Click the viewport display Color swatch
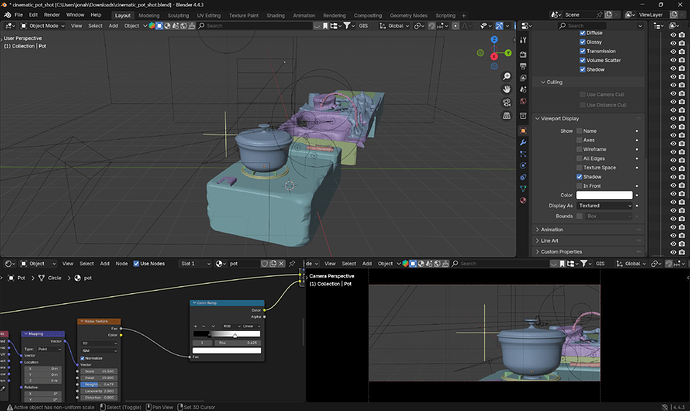Screen dimensions: 690x411 pos(605,195)
